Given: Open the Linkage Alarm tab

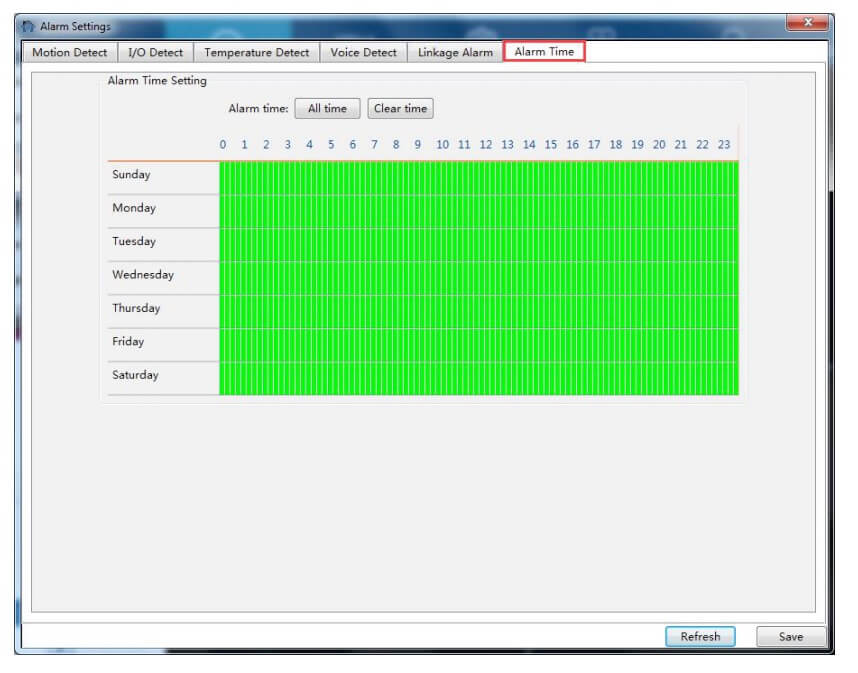Looking at the screenshot, I should 455,53.
